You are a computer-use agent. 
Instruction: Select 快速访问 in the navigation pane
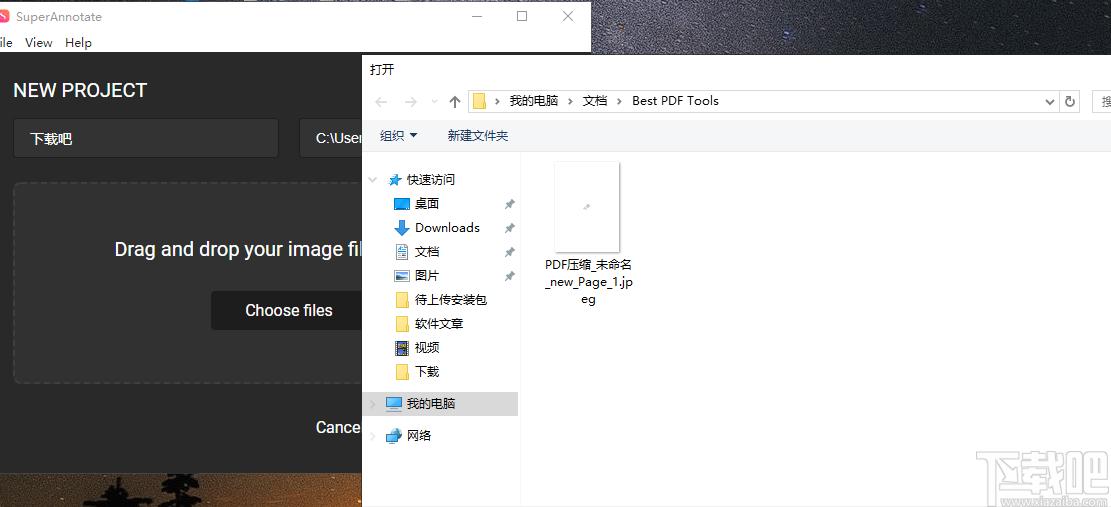[431, 180]
